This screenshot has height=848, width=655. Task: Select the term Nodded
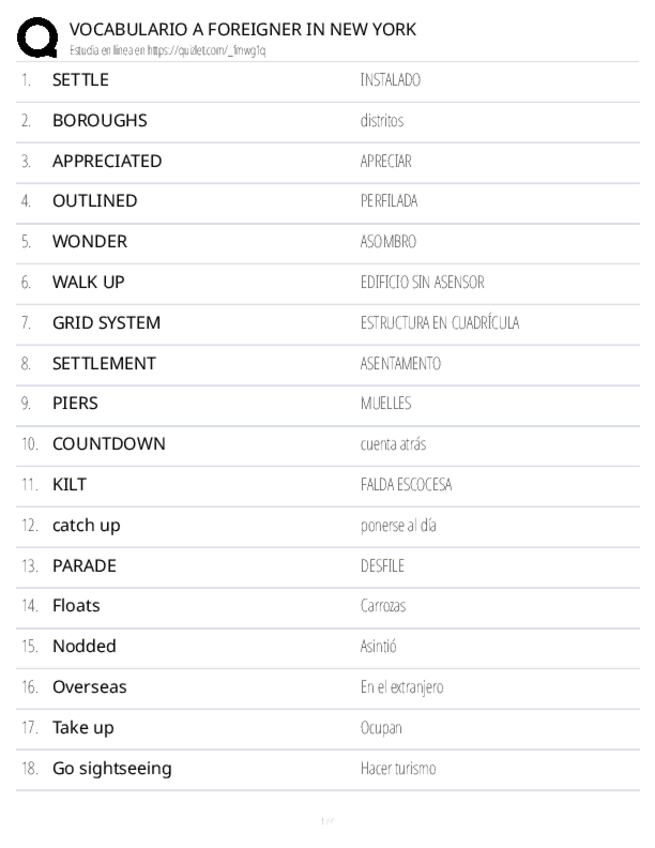[x=84, y=646]
